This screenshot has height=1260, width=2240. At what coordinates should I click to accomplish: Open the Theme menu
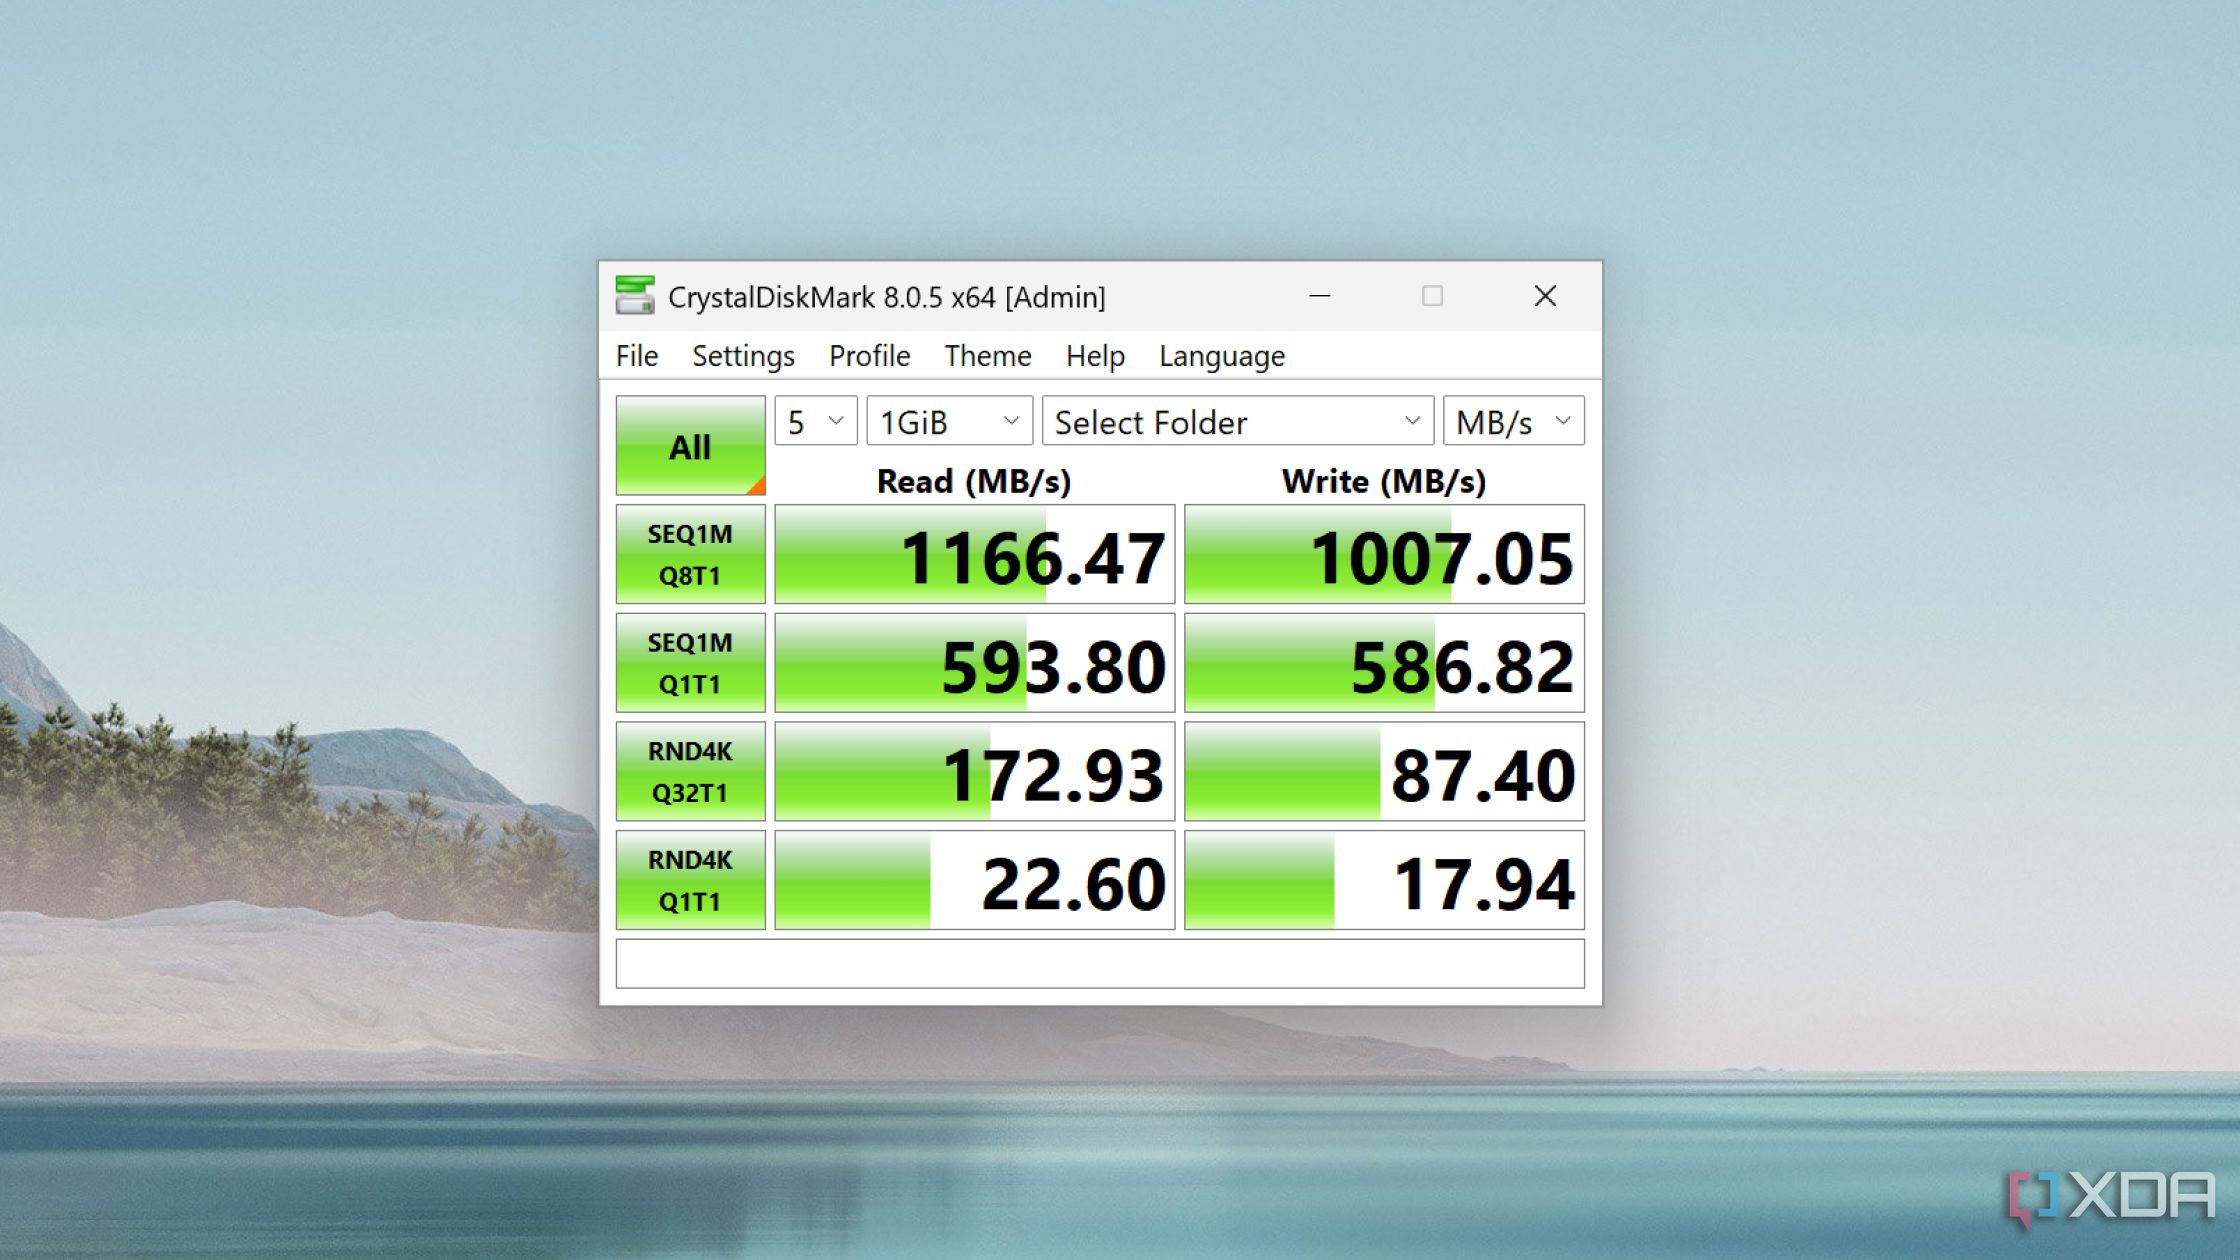[x=985, y=355]
